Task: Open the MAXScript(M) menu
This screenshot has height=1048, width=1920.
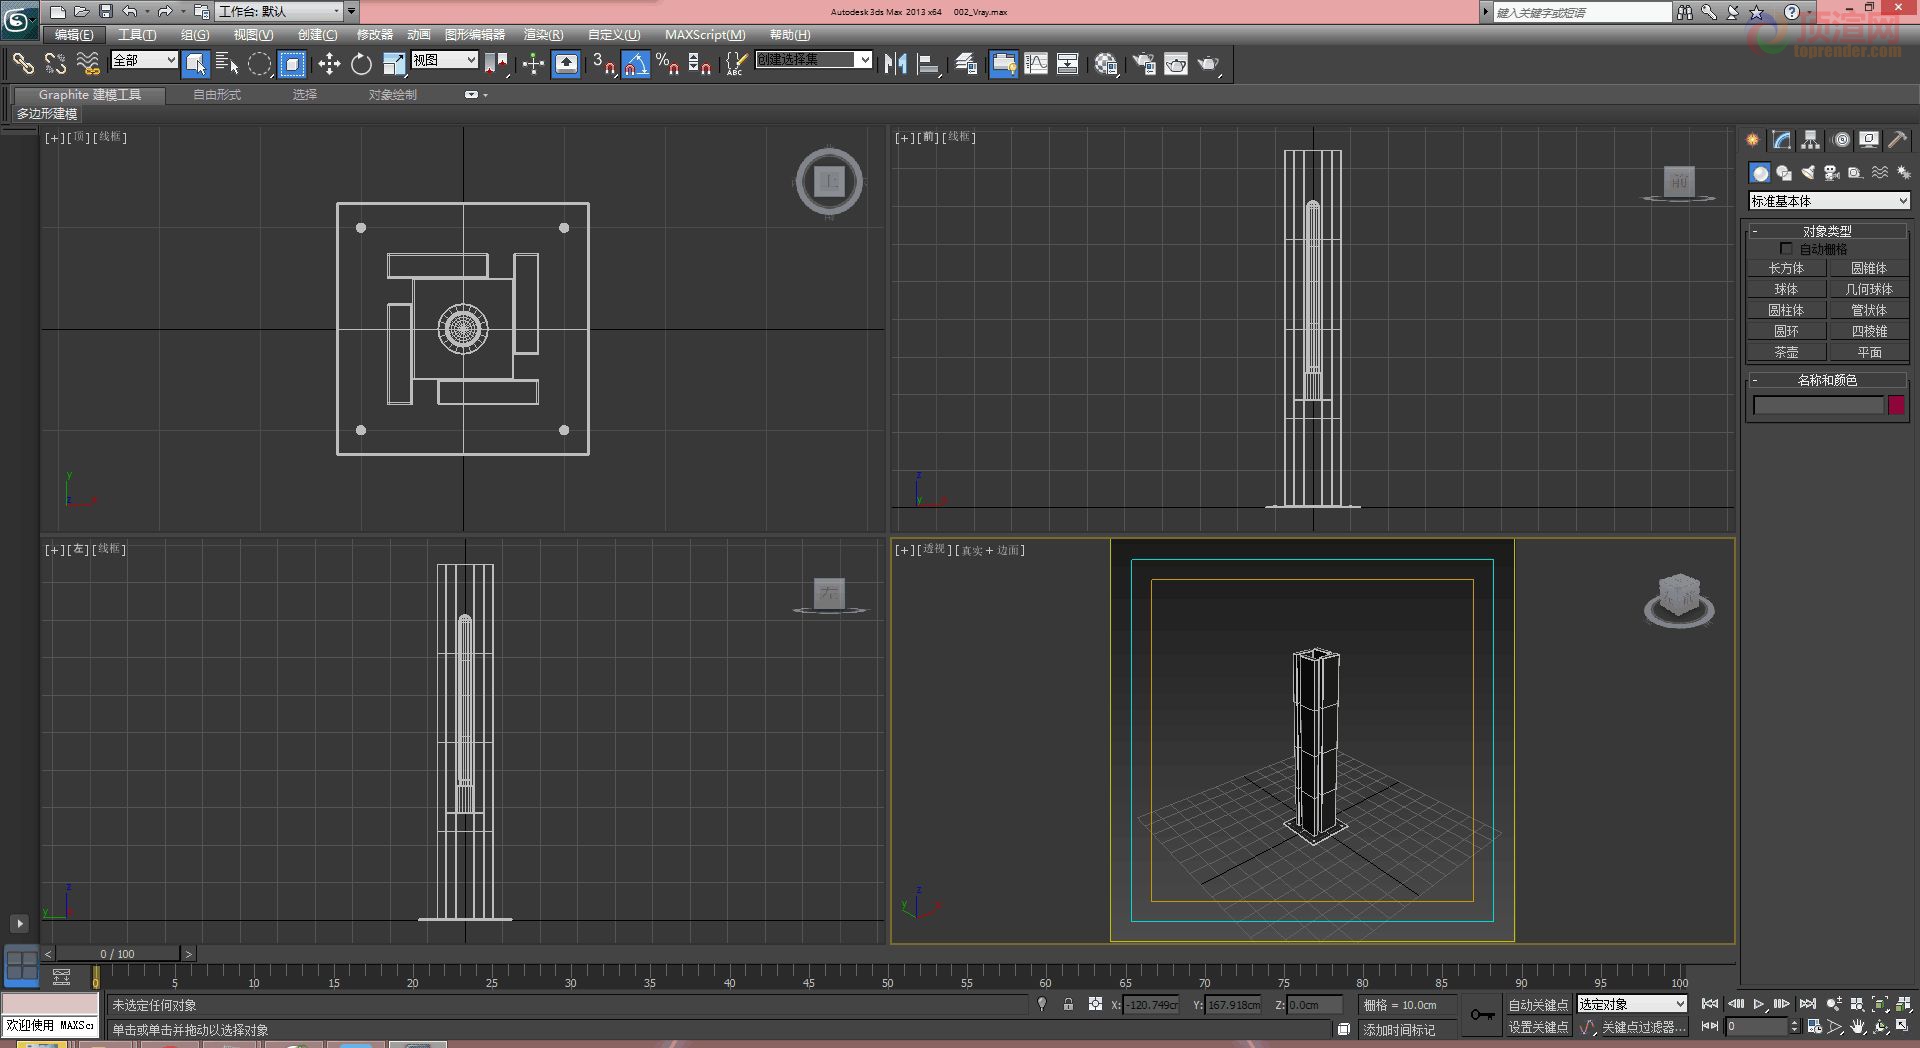Action: pyautogui.click(x=705, y=35)
